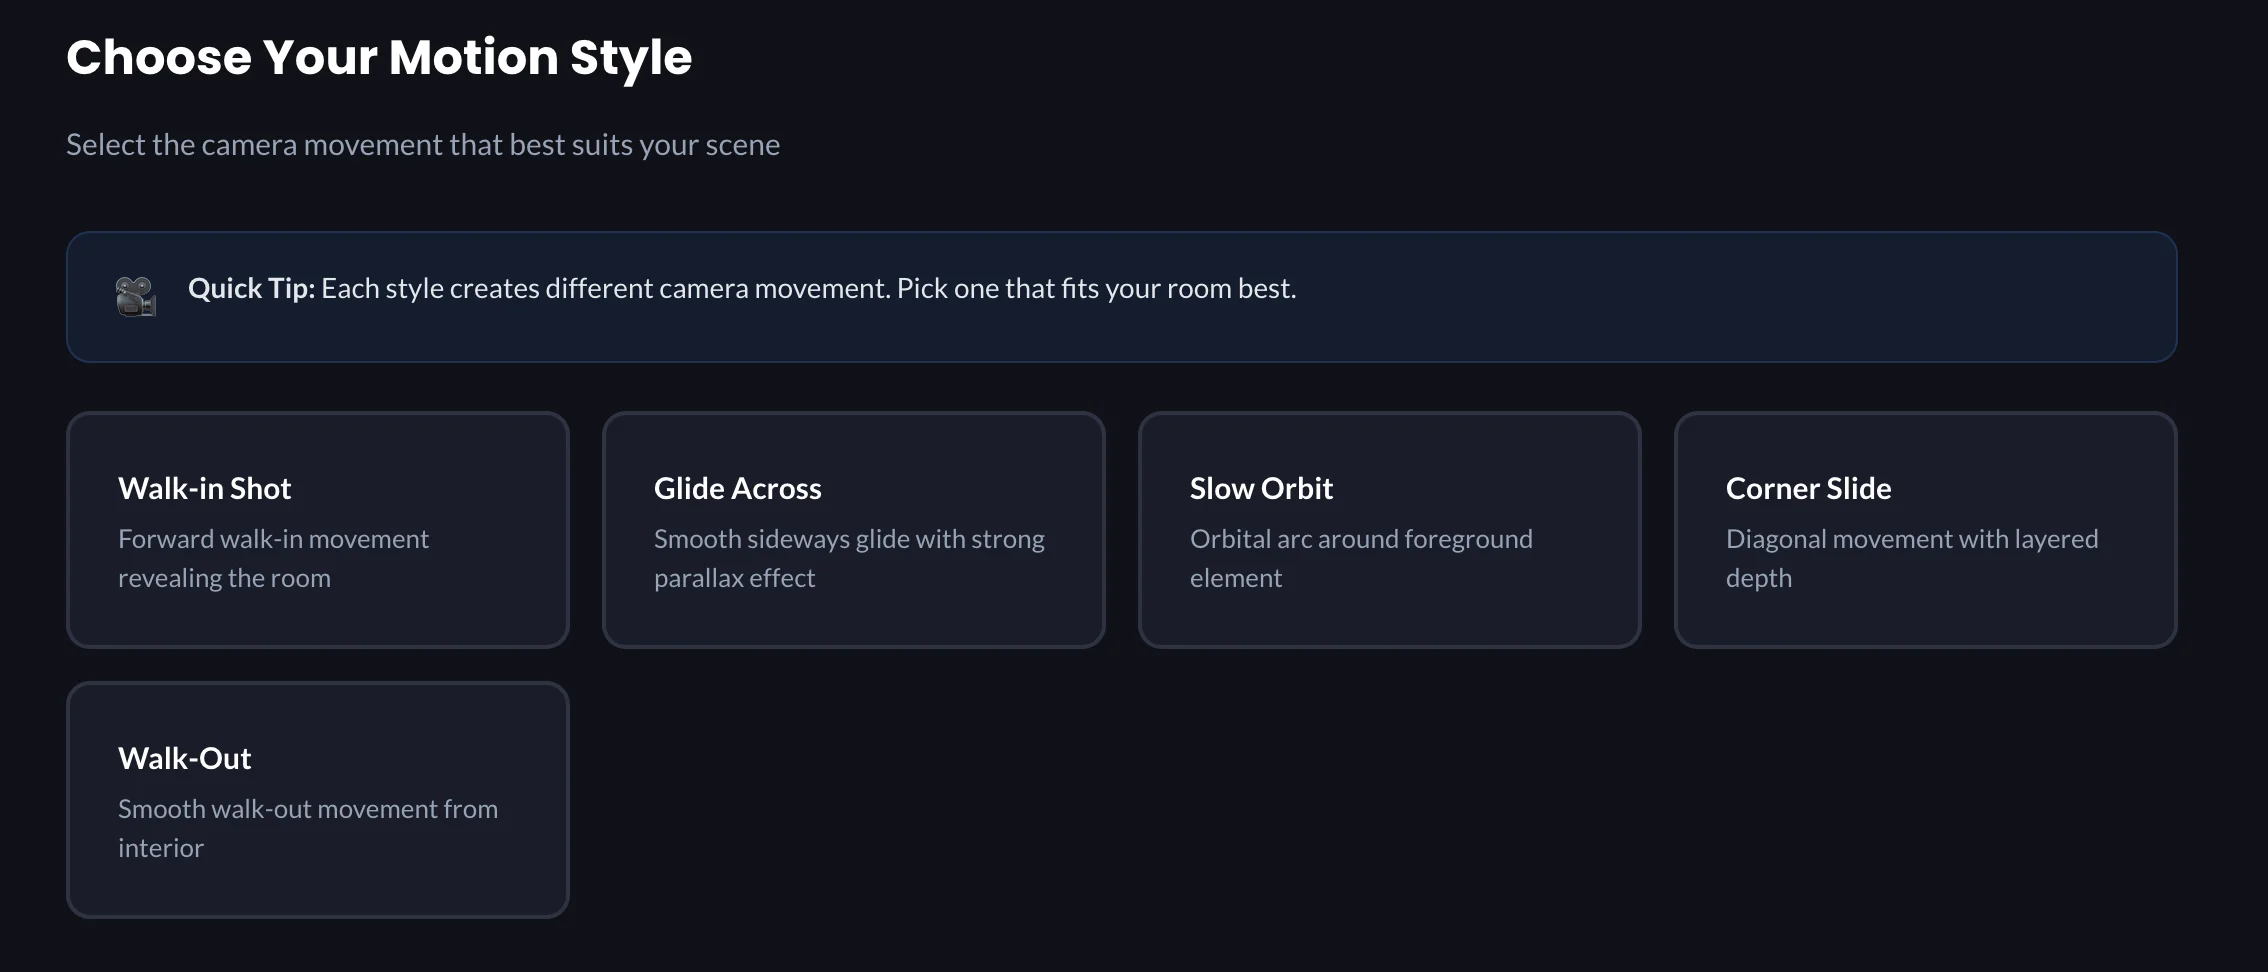Click the diagonal movement layered depth description
Viewport: 2268px width, 972px height.
1912,557
